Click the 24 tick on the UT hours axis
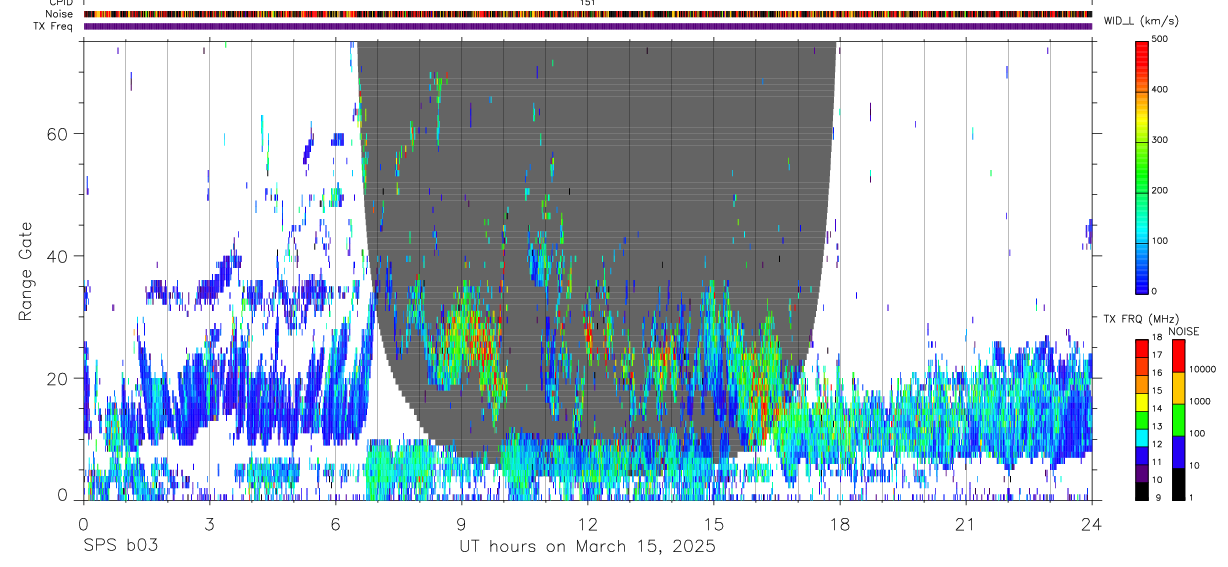Viewport: 1228px width, 567px height. pos(1092,524)
